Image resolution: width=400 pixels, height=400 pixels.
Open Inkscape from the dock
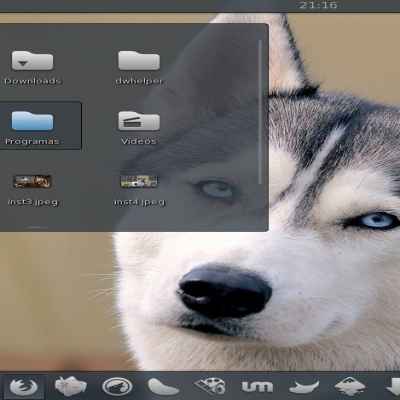point(350,387)
